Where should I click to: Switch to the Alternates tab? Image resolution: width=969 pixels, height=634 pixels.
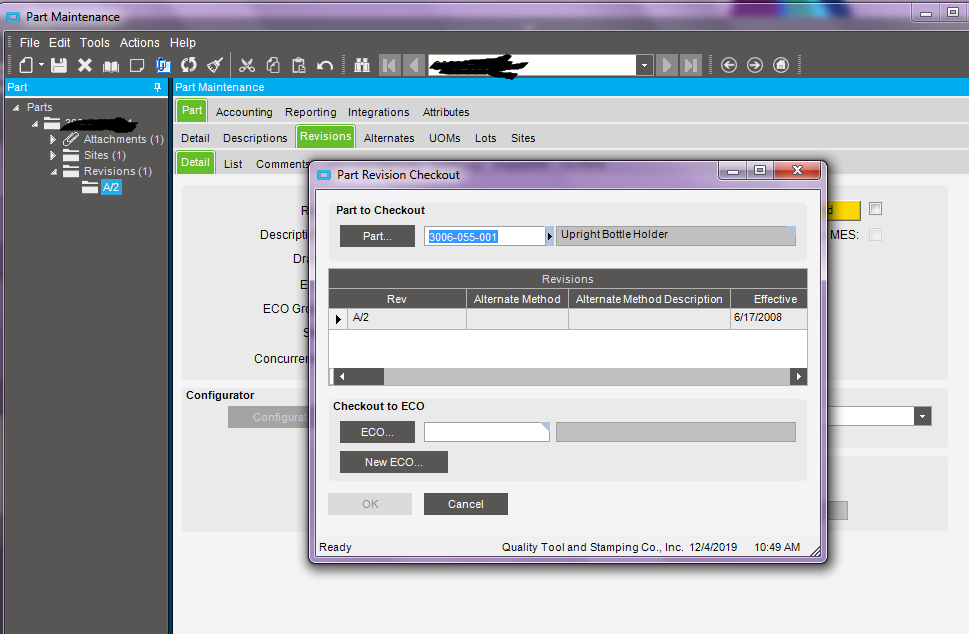coord(389,138)
